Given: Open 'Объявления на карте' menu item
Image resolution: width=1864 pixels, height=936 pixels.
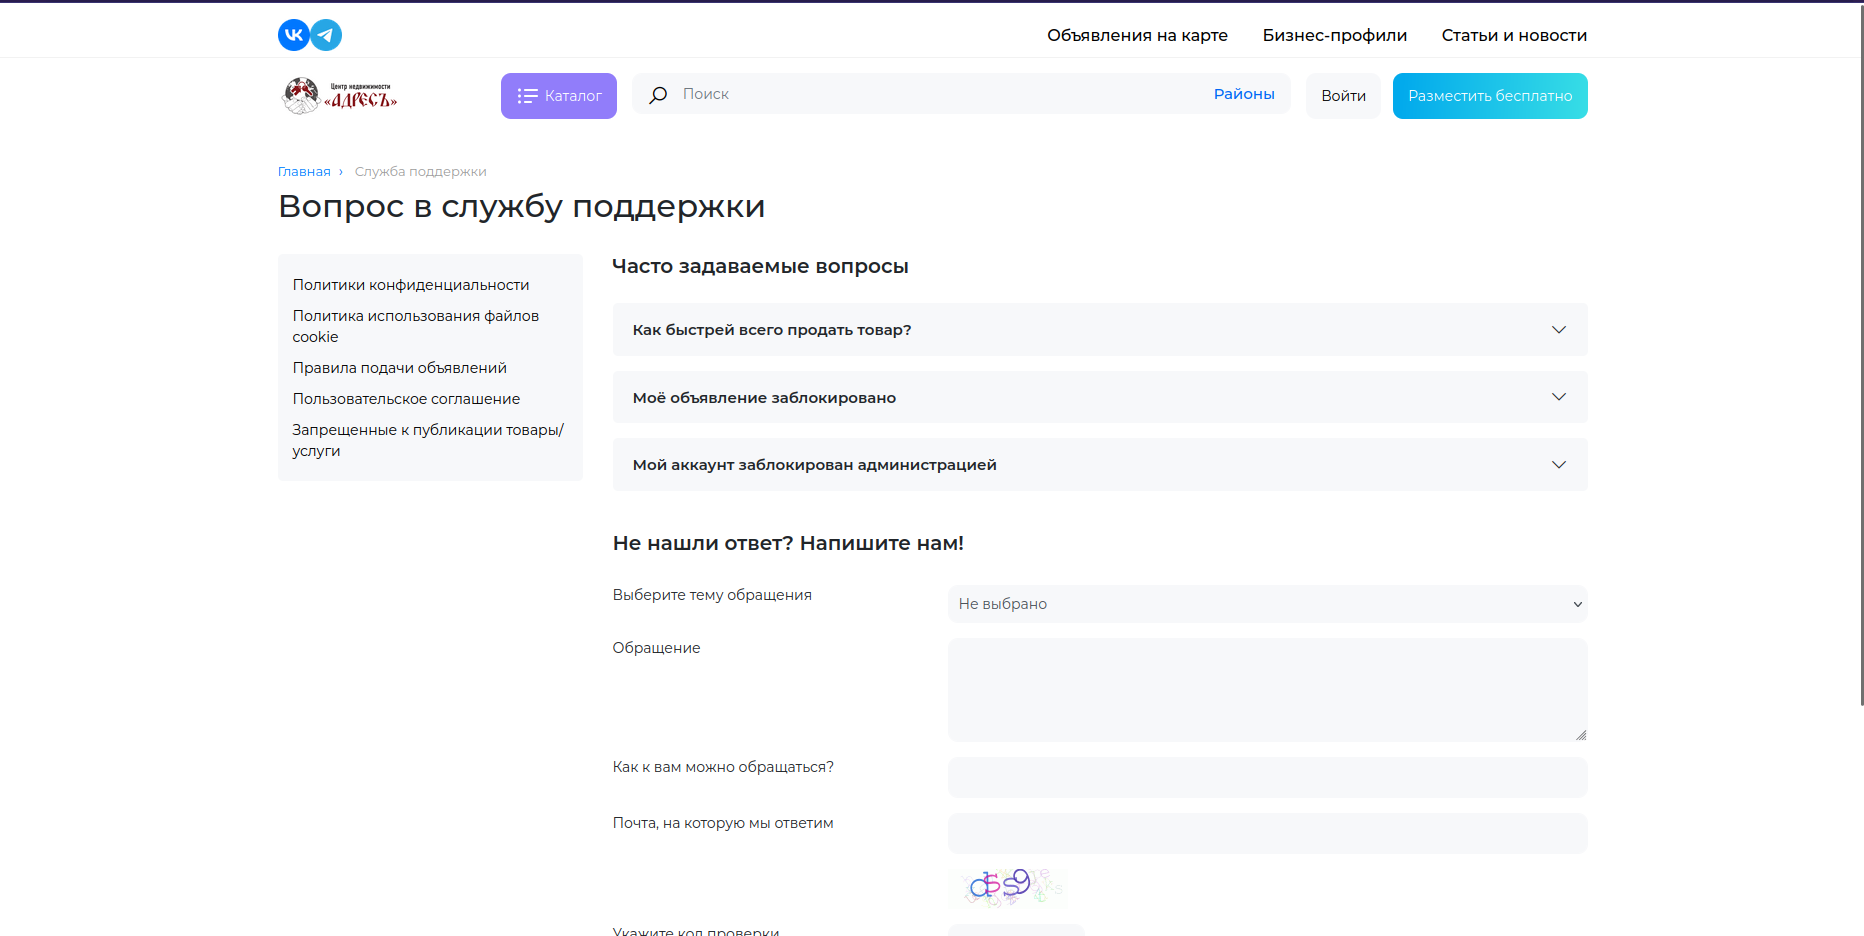Looking at the screenshot, I should (1137, 36).
